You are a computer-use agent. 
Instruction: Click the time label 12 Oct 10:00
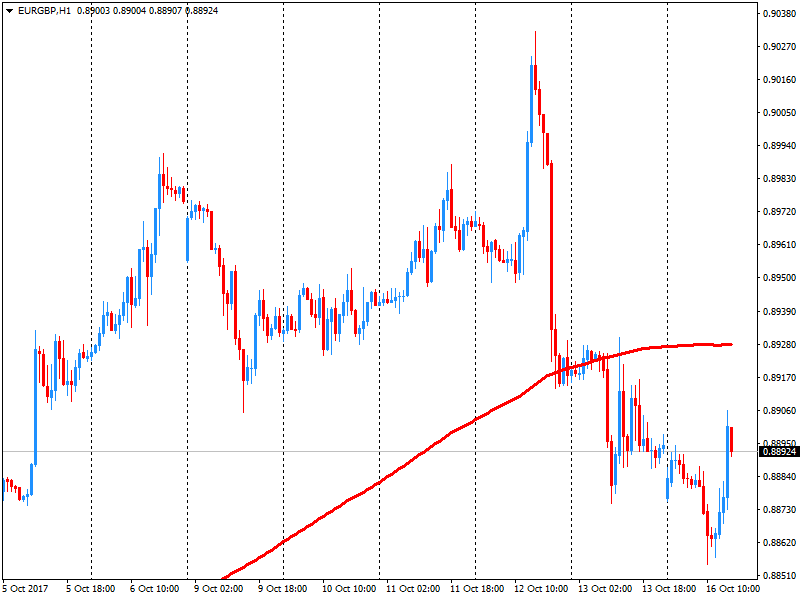(x=541, y=589)
